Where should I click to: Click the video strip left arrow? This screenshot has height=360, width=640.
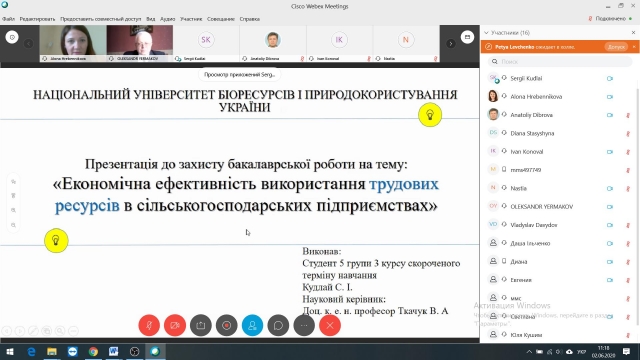click(x=28, y=43)
